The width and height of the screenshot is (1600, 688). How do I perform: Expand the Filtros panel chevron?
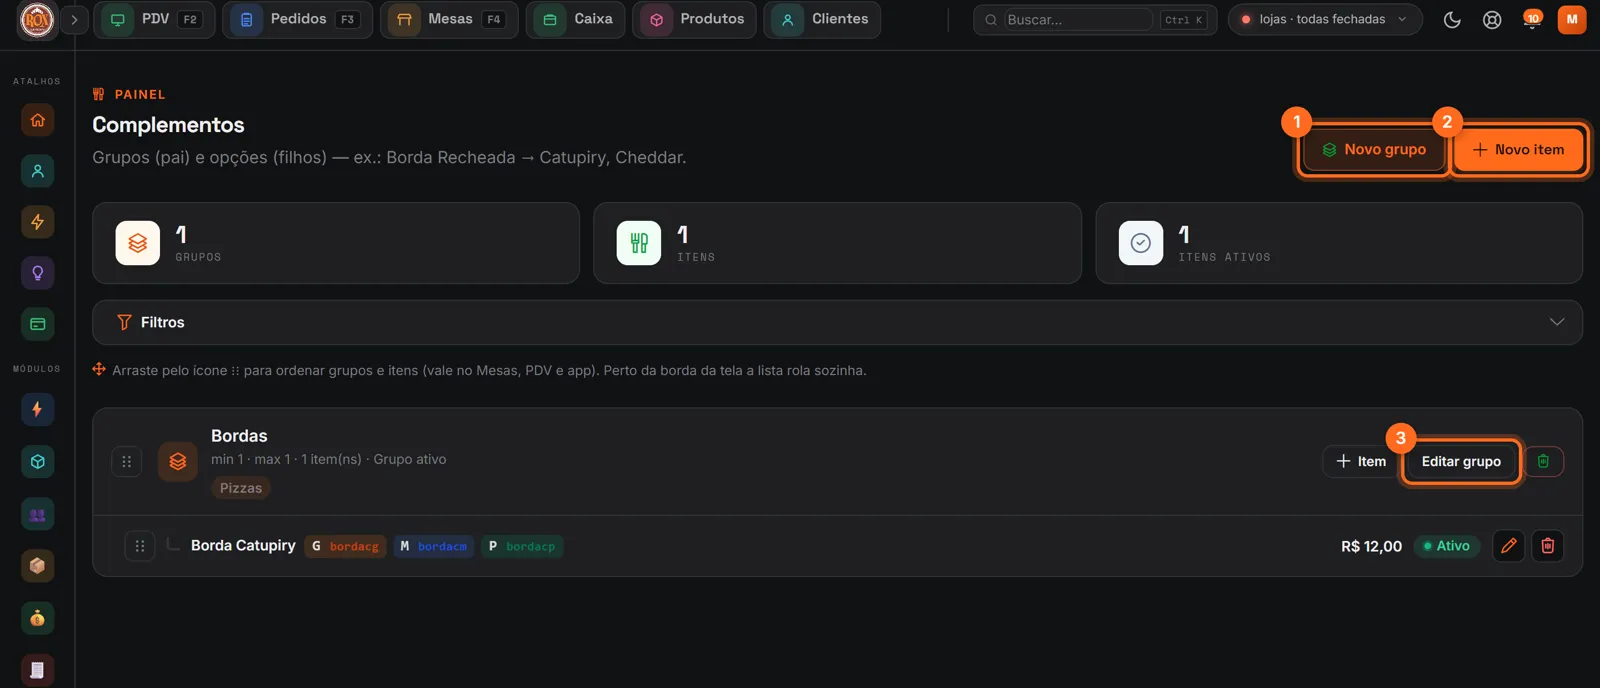(x=1556, y=322)
